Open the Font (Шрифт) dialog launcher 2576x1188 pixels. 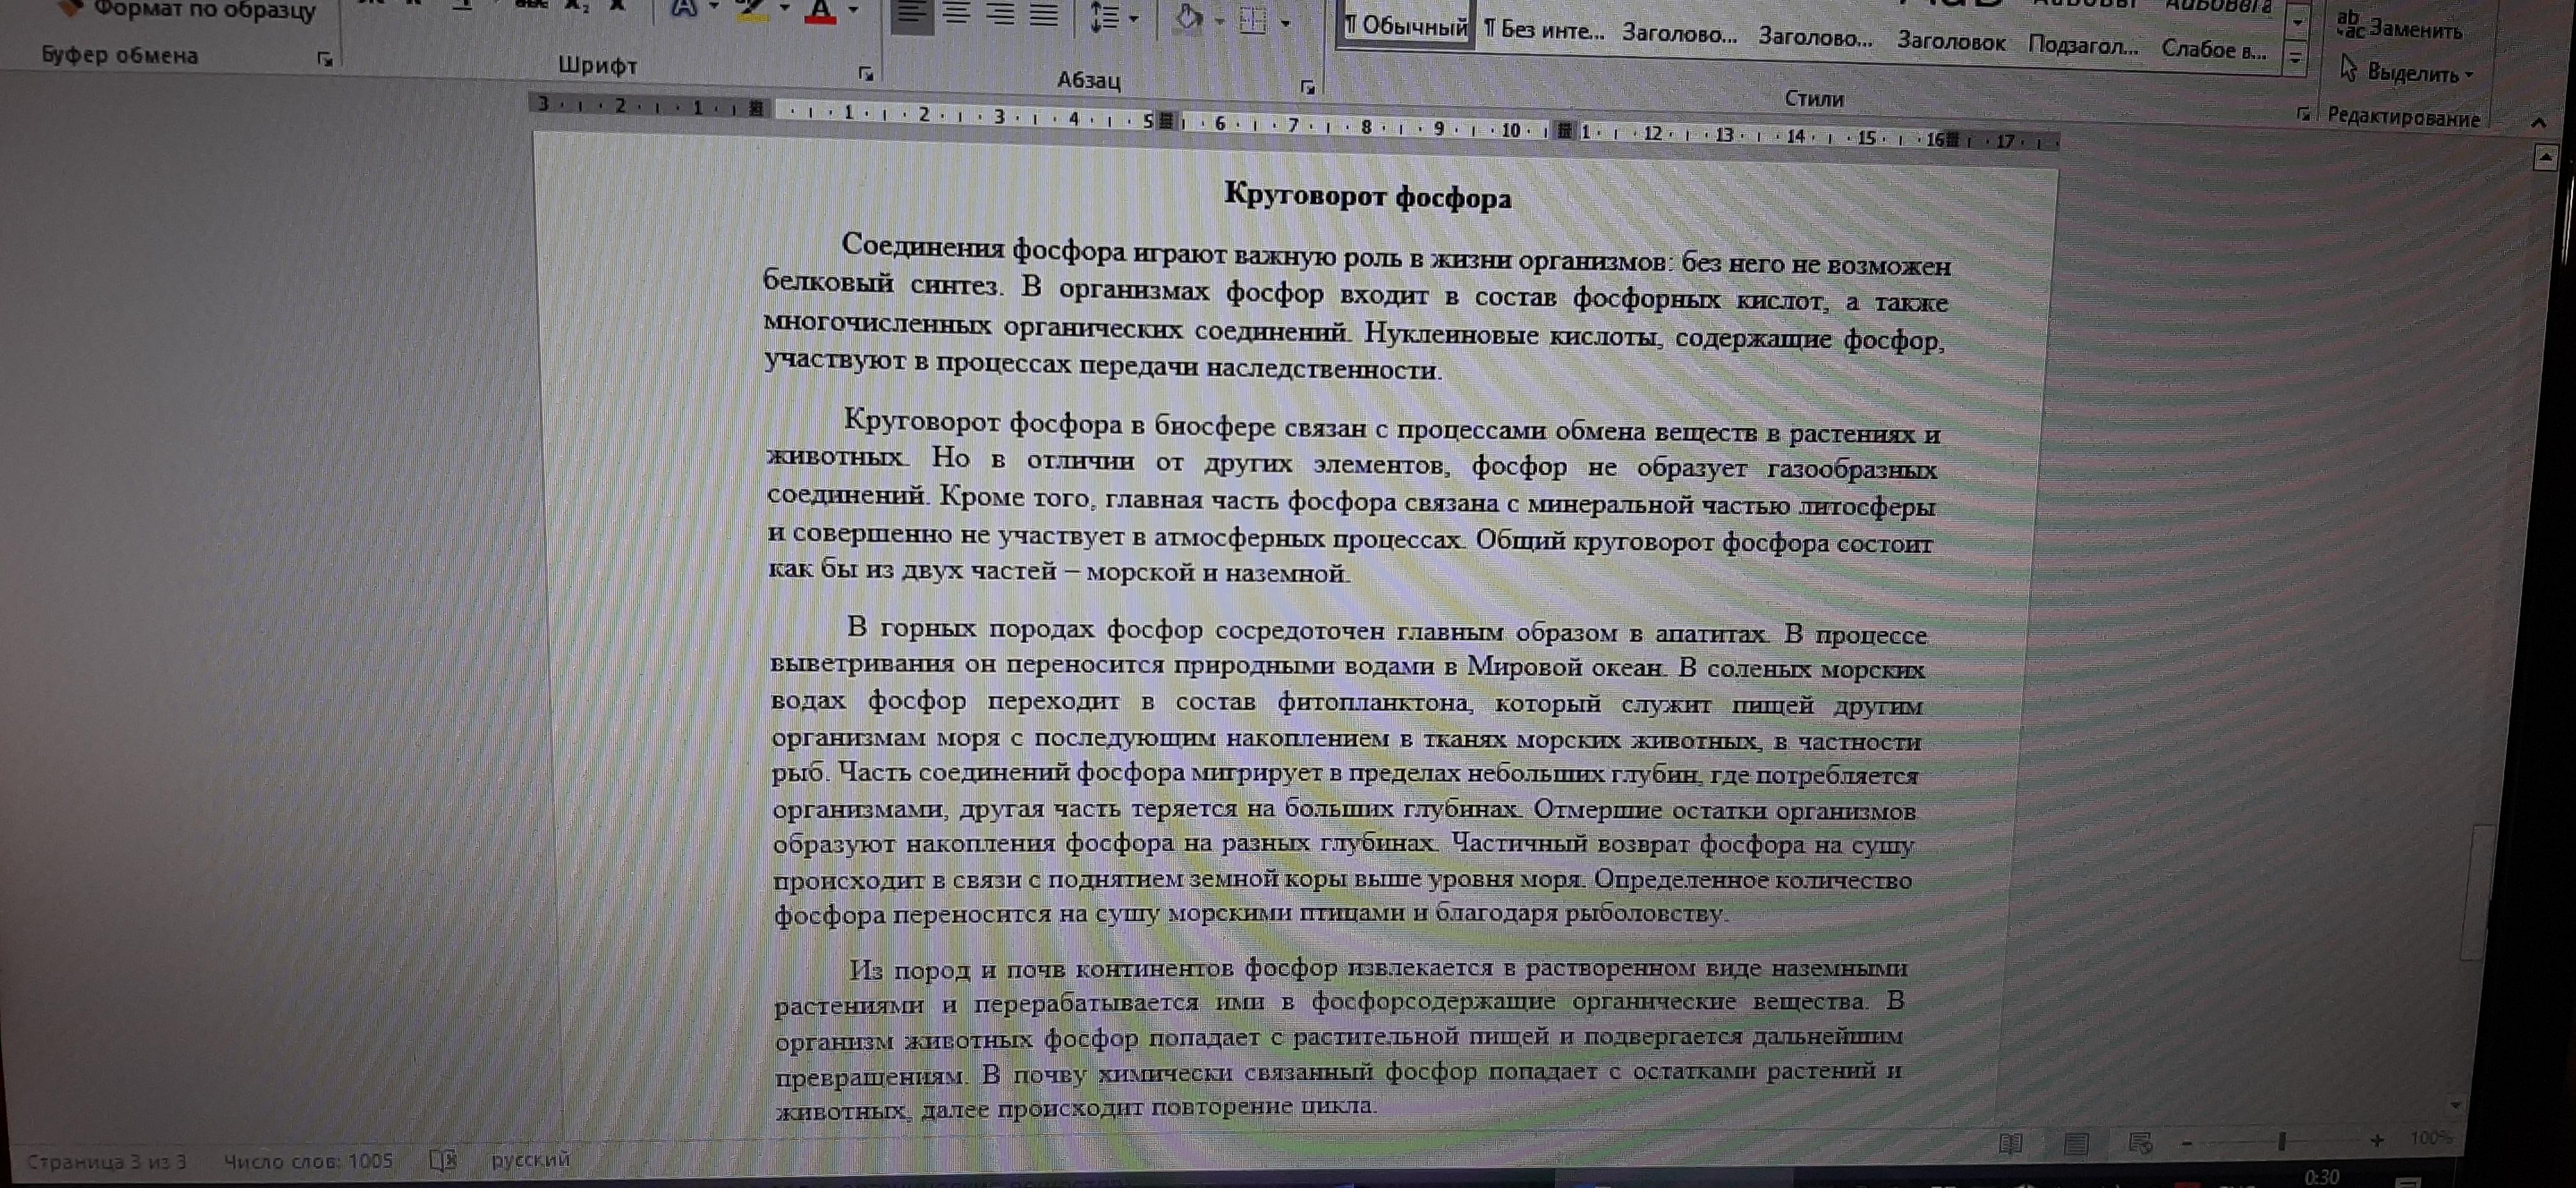coord(866,73)
